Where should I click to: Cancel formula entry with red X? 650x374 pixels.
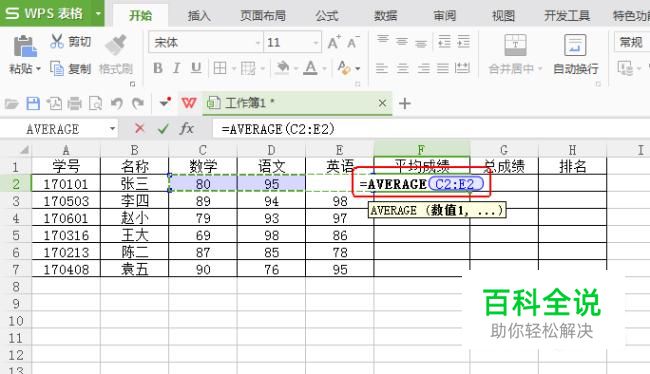pyautogui.click(x=140, y=129)
